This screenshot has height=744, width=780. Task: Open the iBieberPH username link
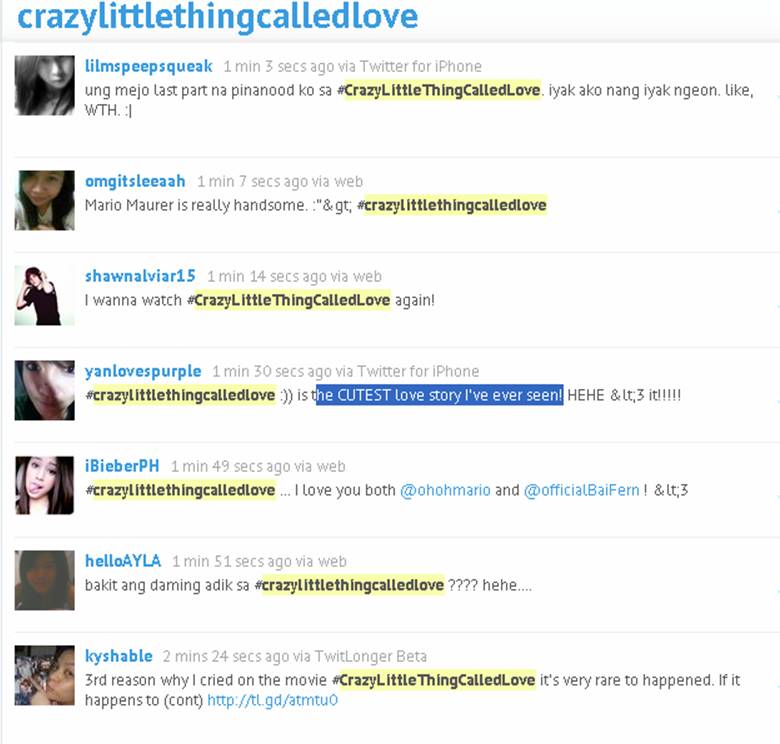122,466
